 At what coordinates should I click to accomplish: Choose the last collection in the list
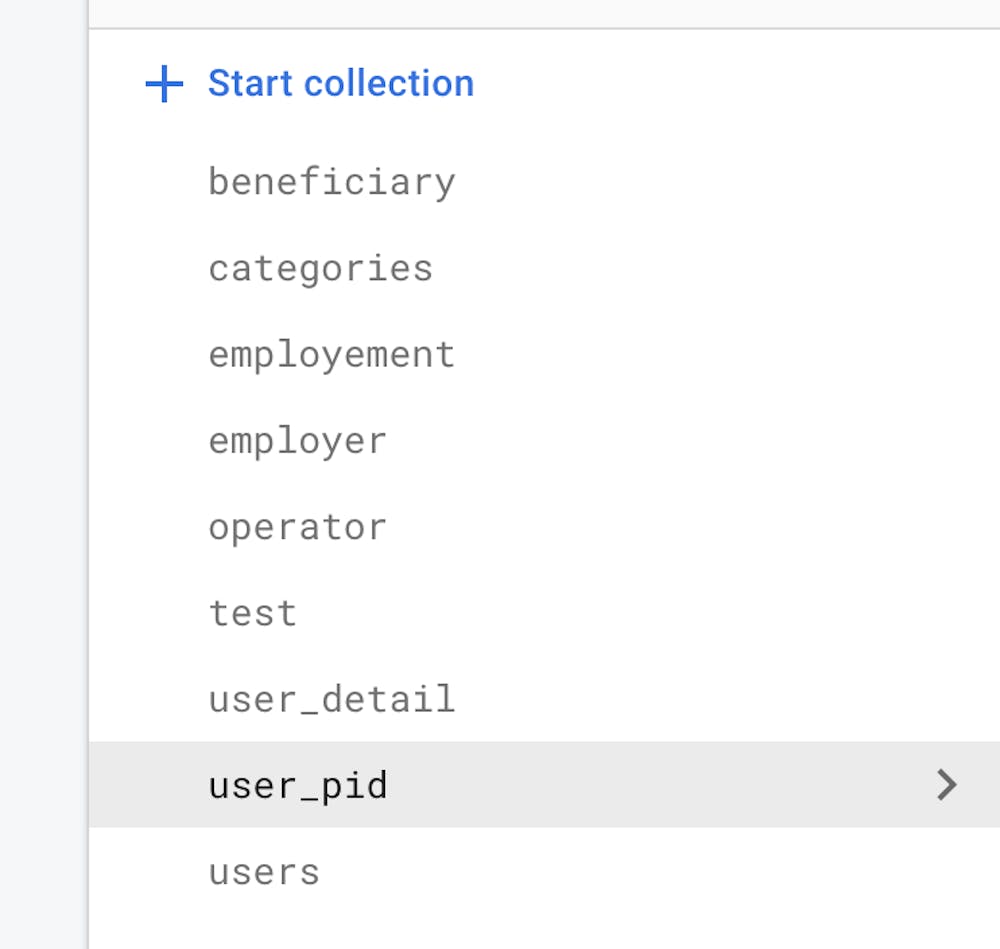[264, 871]
